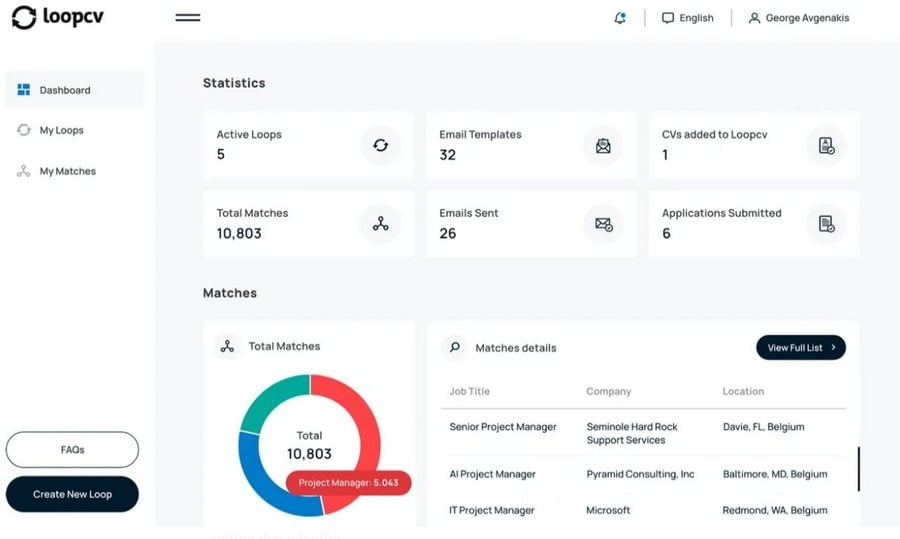
Task: Click the Applications Submitted document icon
Action: pos(826,224)
